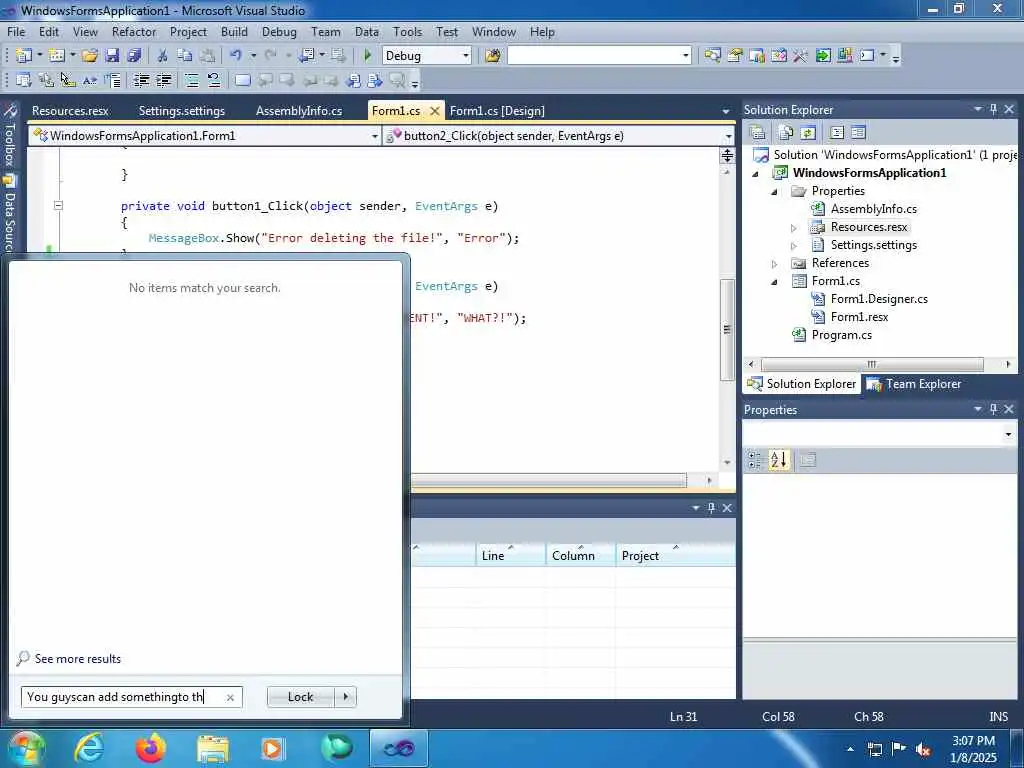This screenshot has height=768, width=1024.
Task: Open Program.cs in Solution Explorer
Action: pyautogui.click(x=841, y=335)
